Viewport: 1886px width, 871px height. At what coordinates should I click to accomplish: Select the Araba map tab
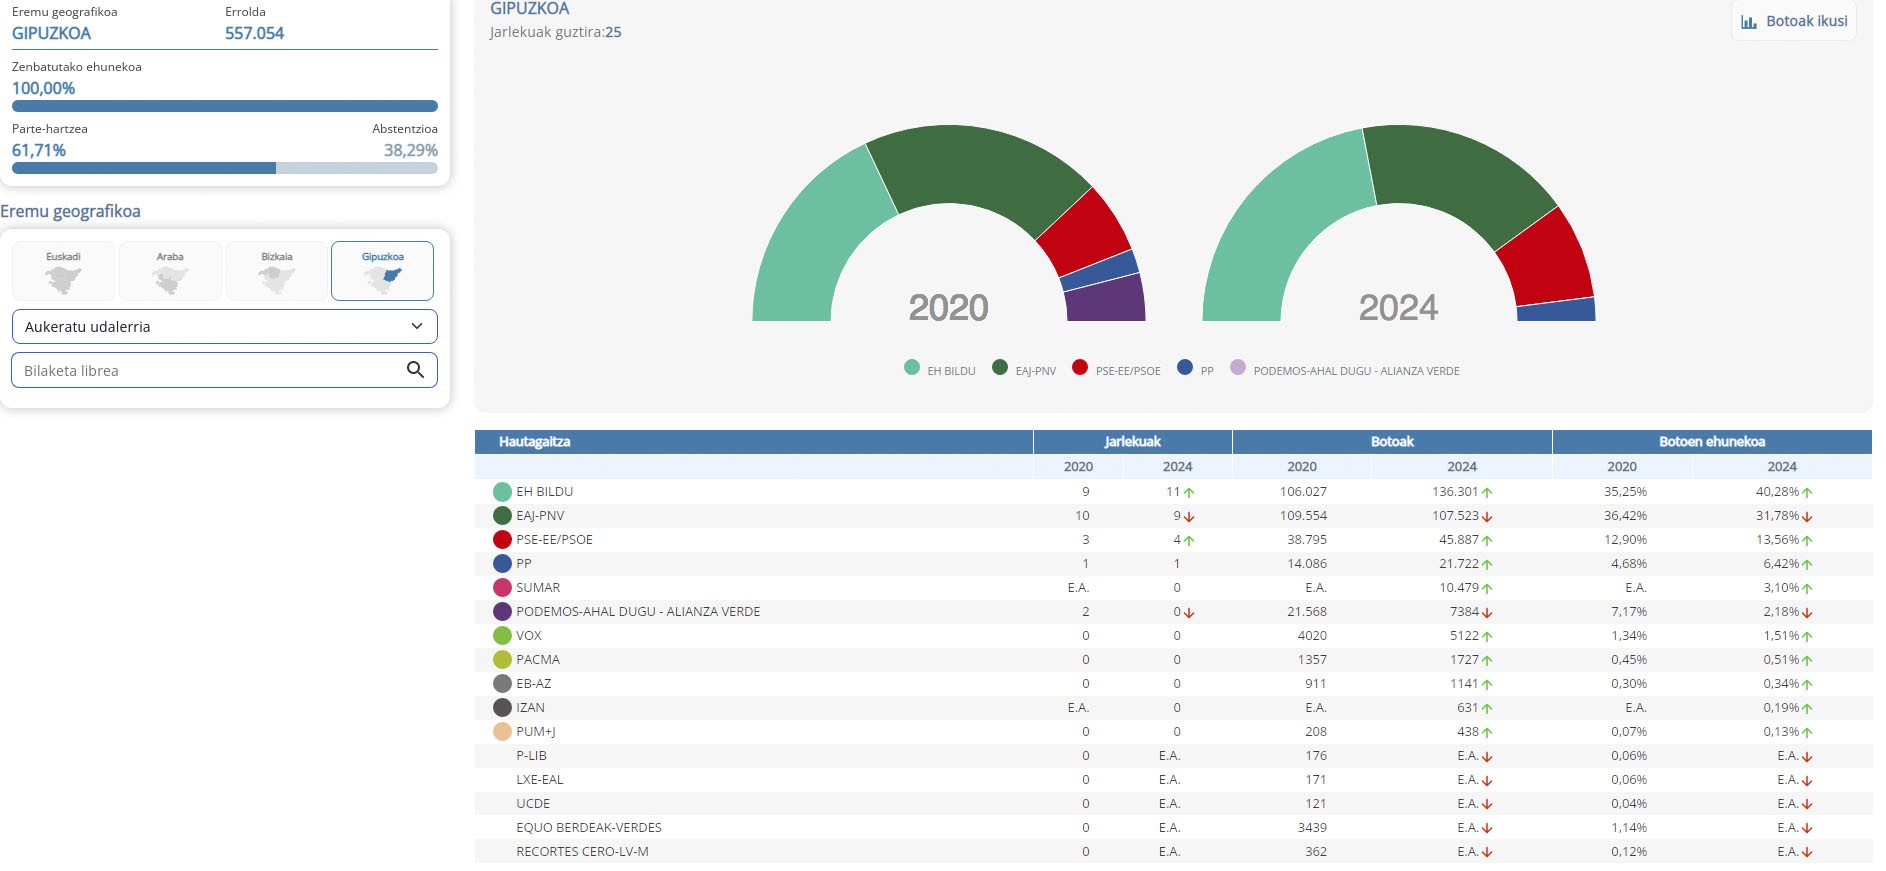170,271
